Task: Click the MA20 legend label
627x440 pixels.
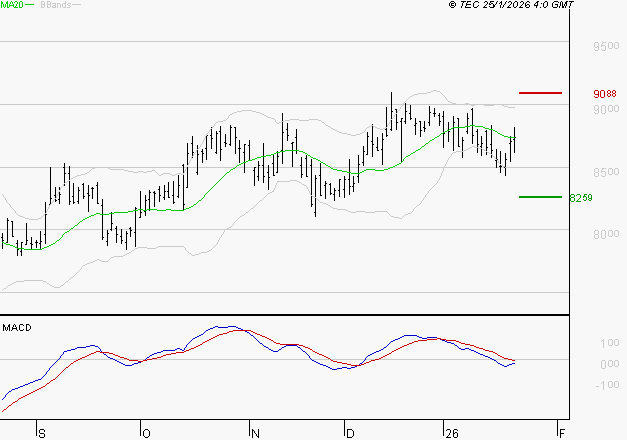Action: (x=12, y=4)
